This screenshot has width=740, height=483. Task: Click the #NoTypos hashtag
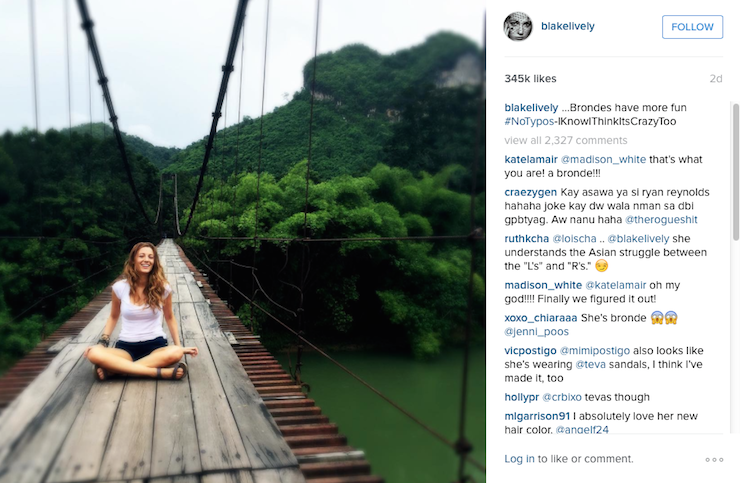pyautogui.click(x=530, y=122)
